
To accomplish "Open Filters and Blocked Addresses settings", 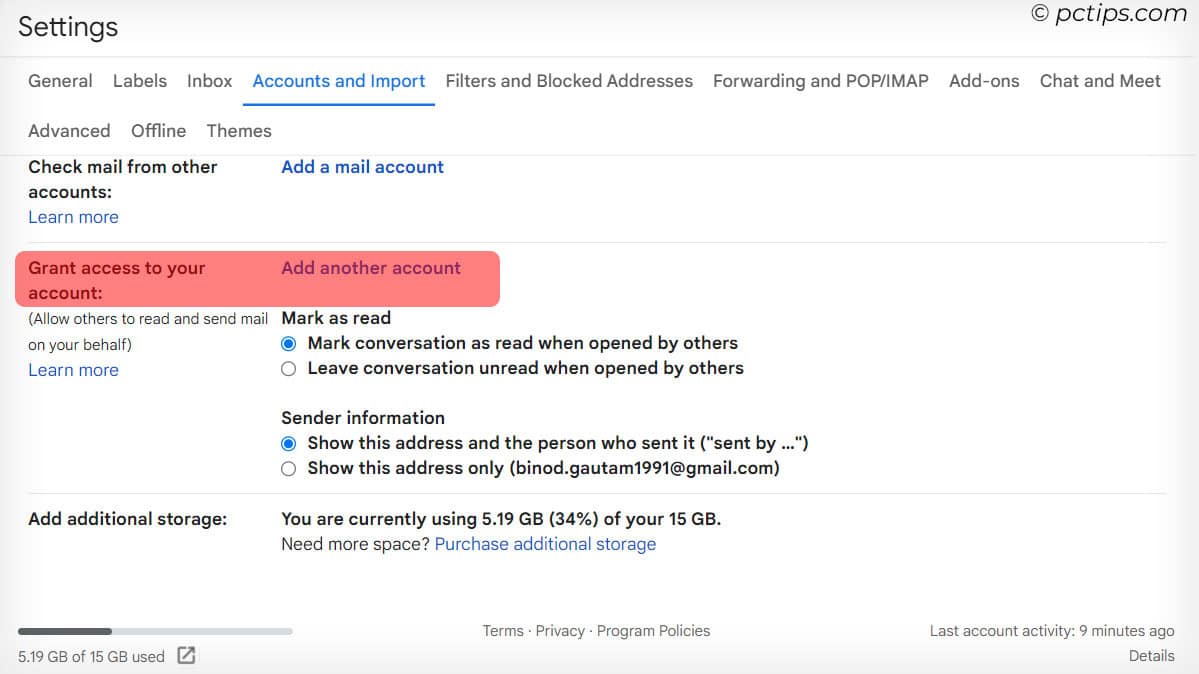I will 568,81.
